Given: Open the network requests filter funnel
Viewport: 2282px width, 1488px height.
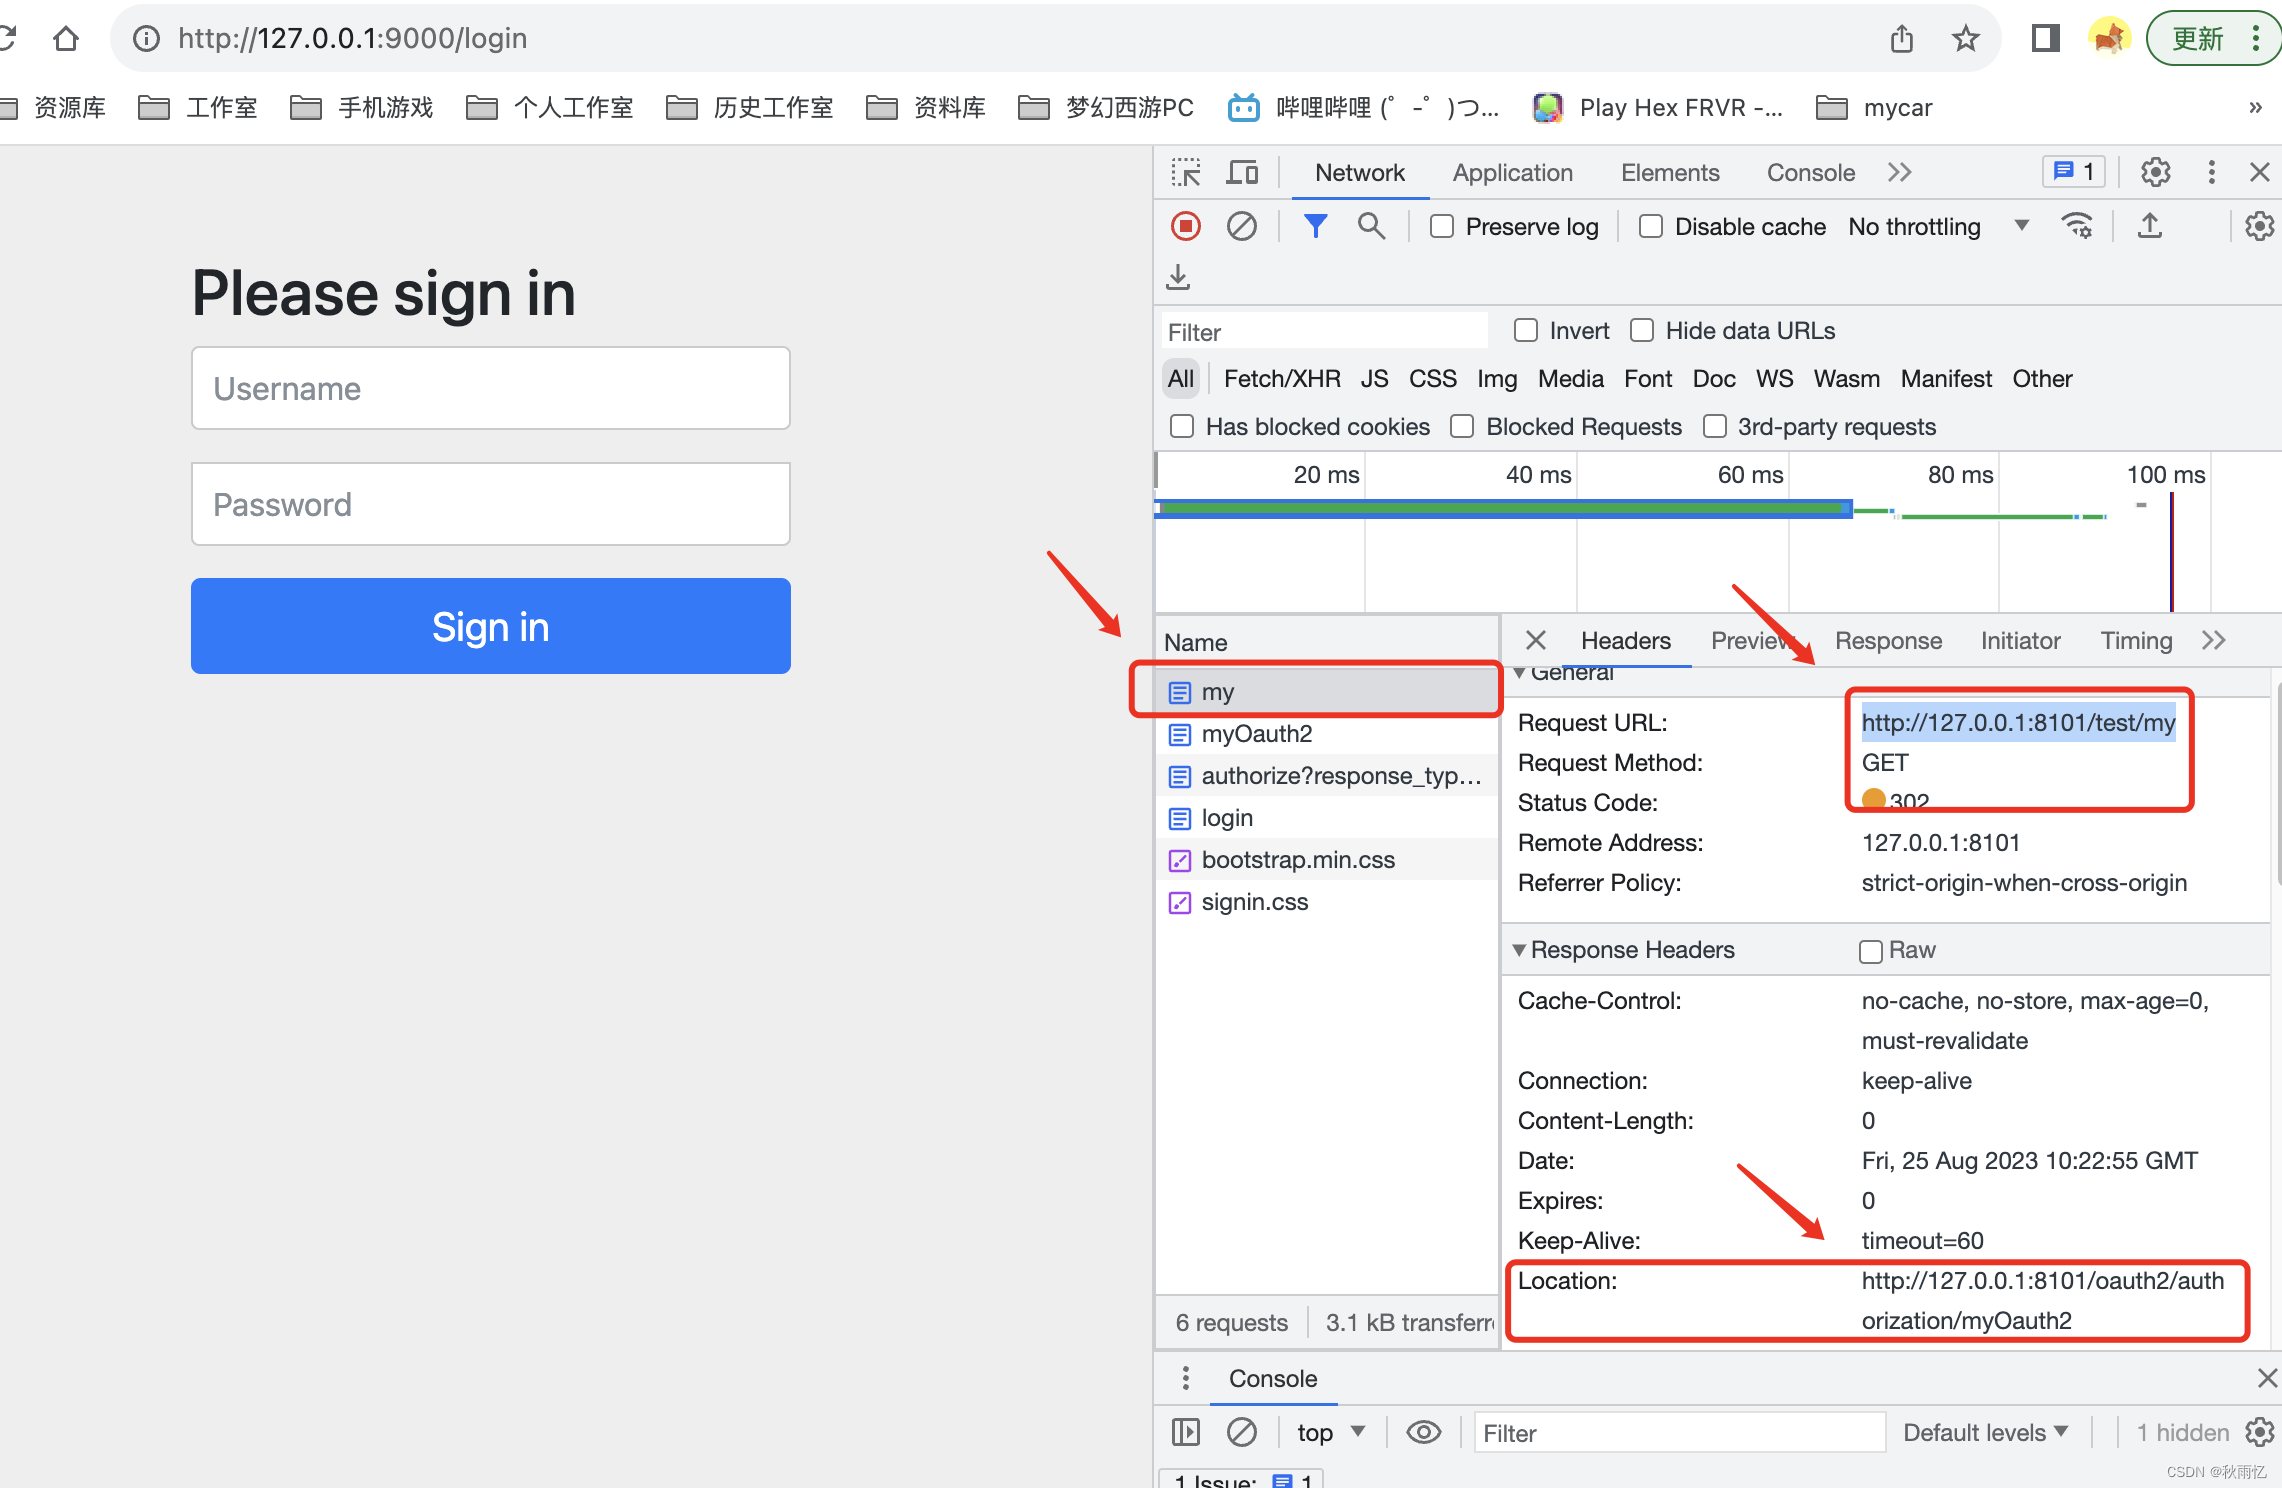Looking at the screenshot, I should pos(1315,226).
